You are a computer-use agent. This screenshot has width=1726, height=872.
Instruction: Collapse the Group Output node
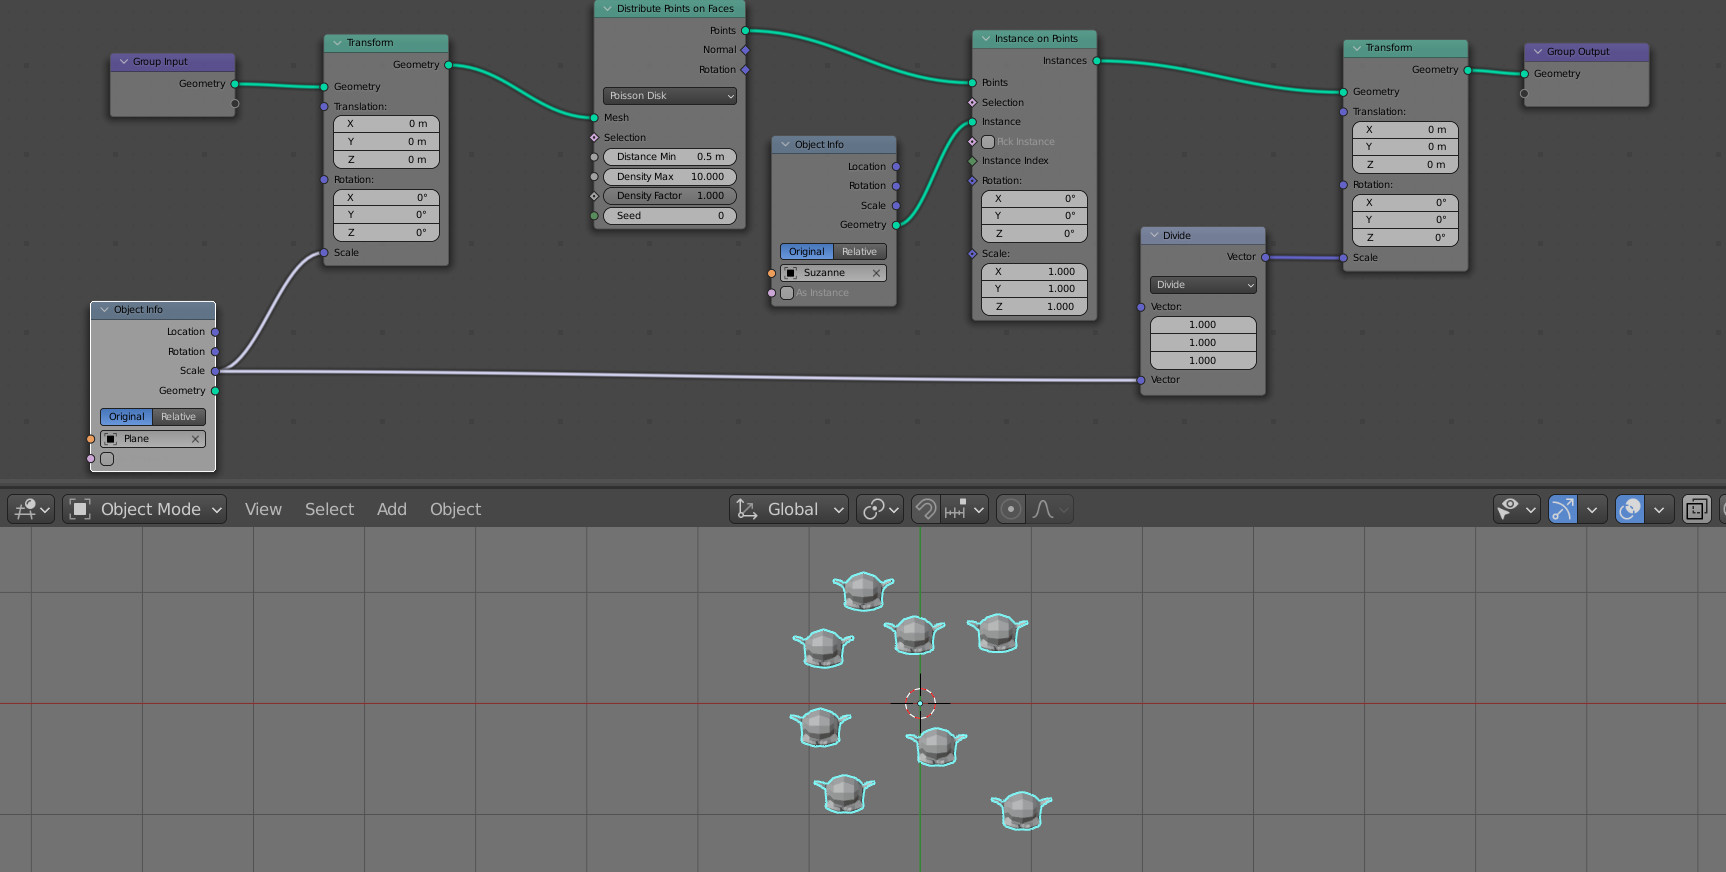click(x=1537, y=52)
